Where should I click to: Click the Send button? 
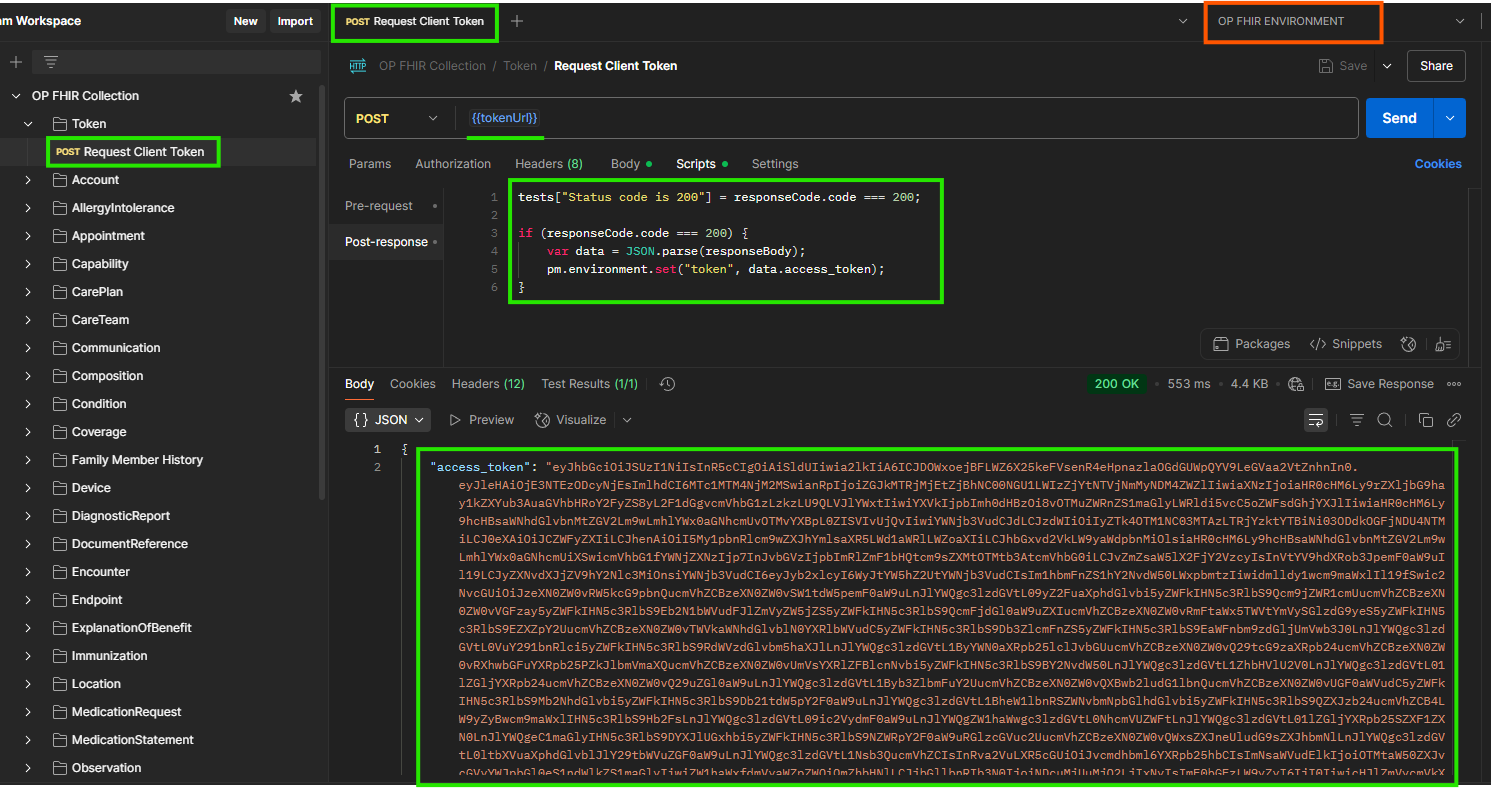(x=1399, y=118)
